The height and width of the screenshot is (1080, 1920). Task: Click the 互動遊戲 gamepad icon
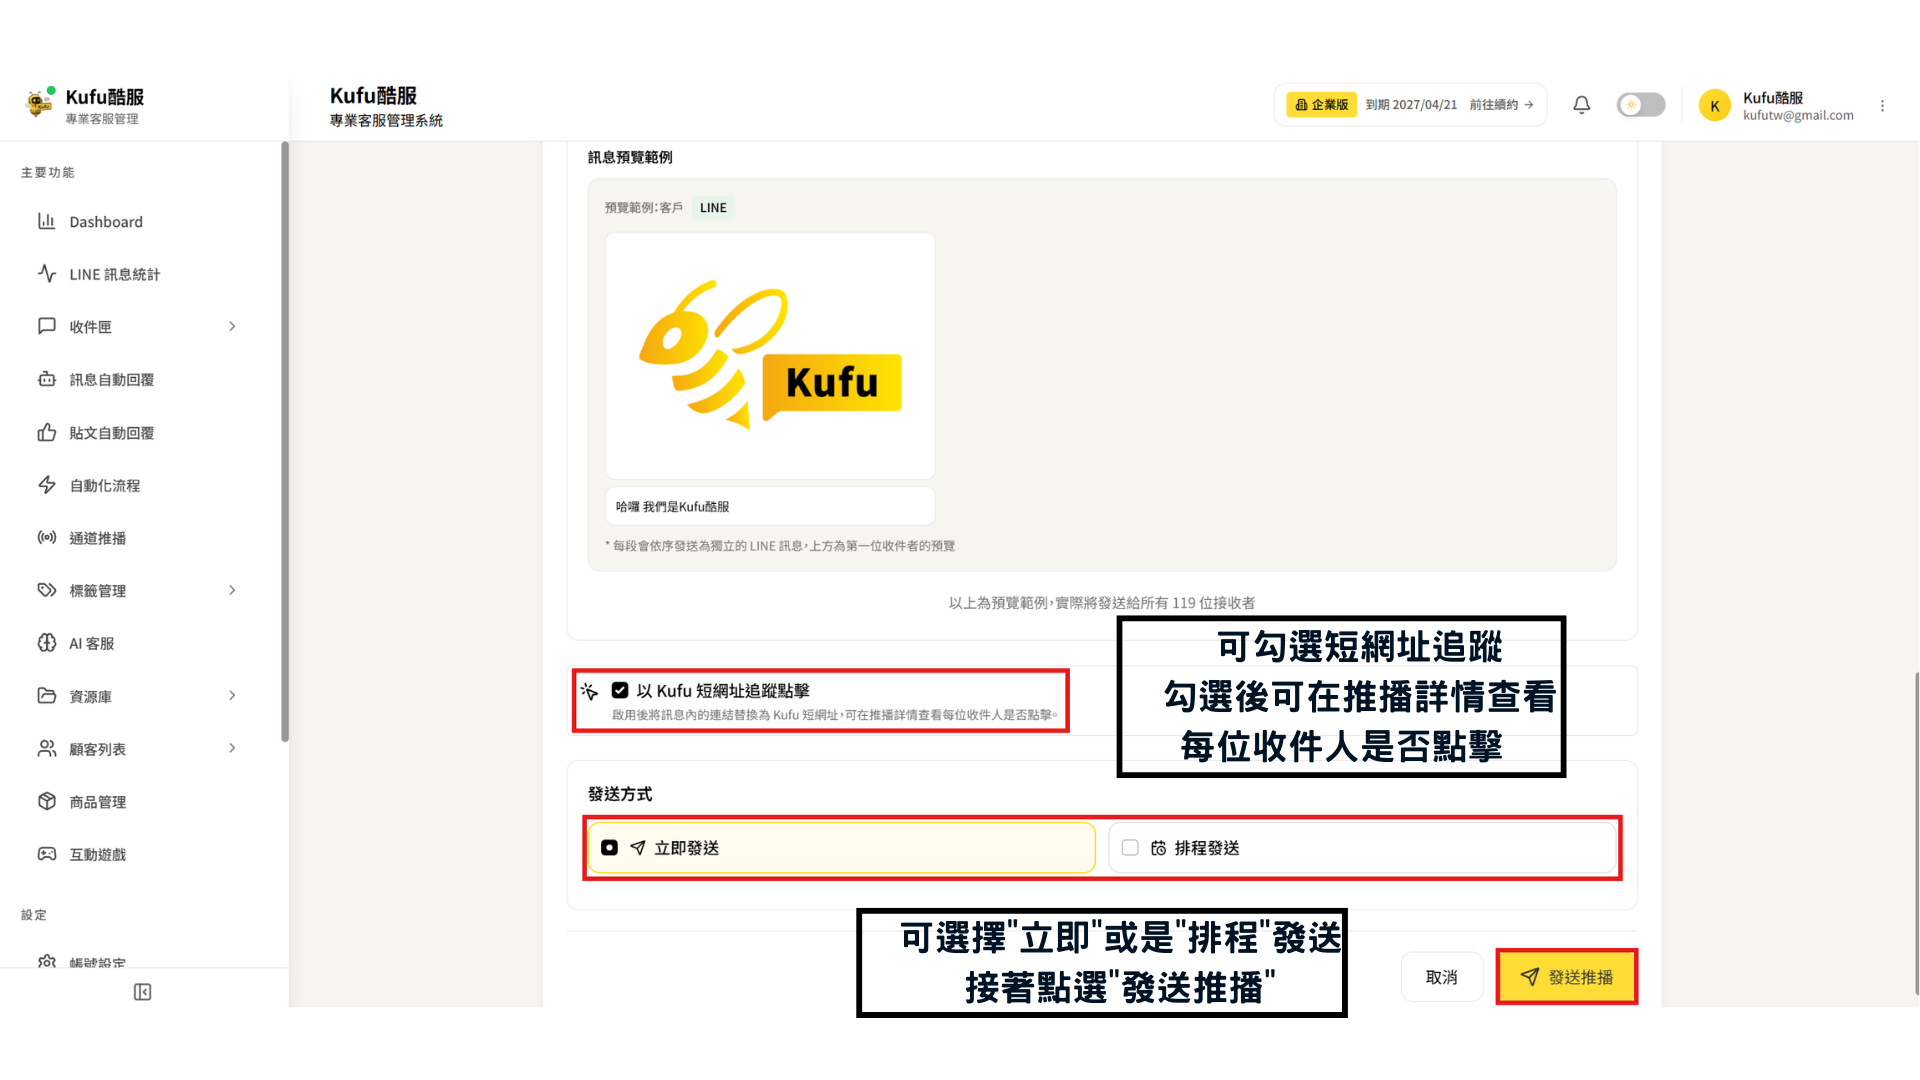[46, 854]
